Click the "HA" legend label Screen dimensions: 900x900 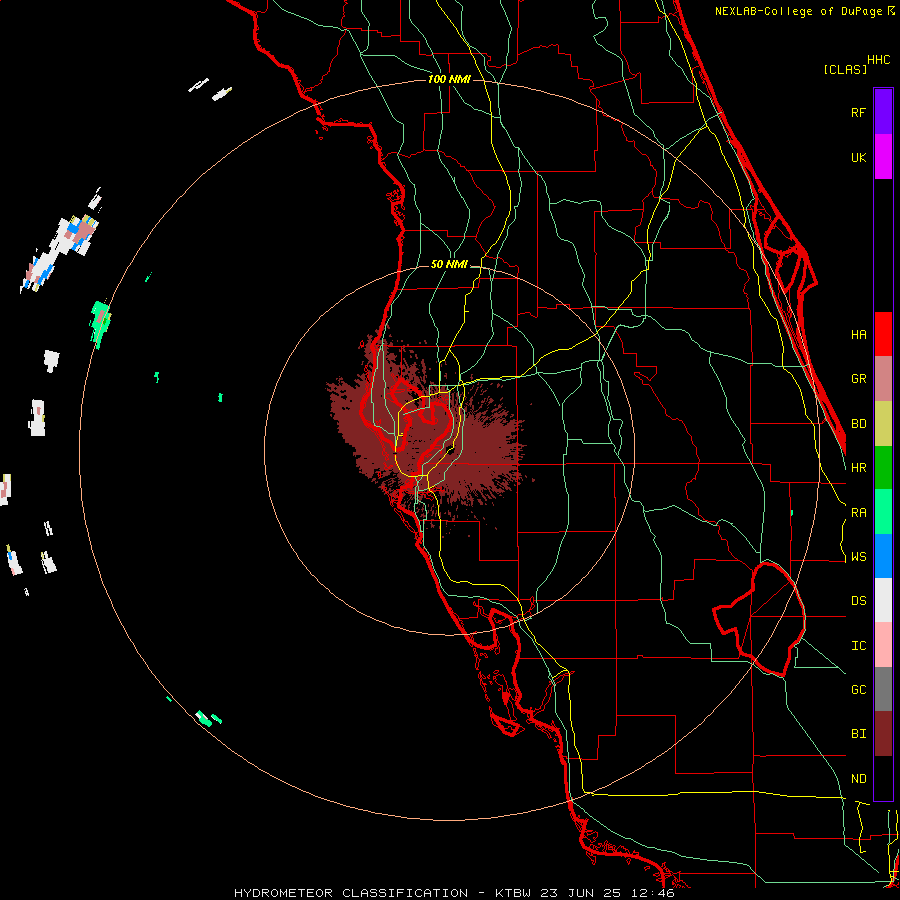pos(858,334)
